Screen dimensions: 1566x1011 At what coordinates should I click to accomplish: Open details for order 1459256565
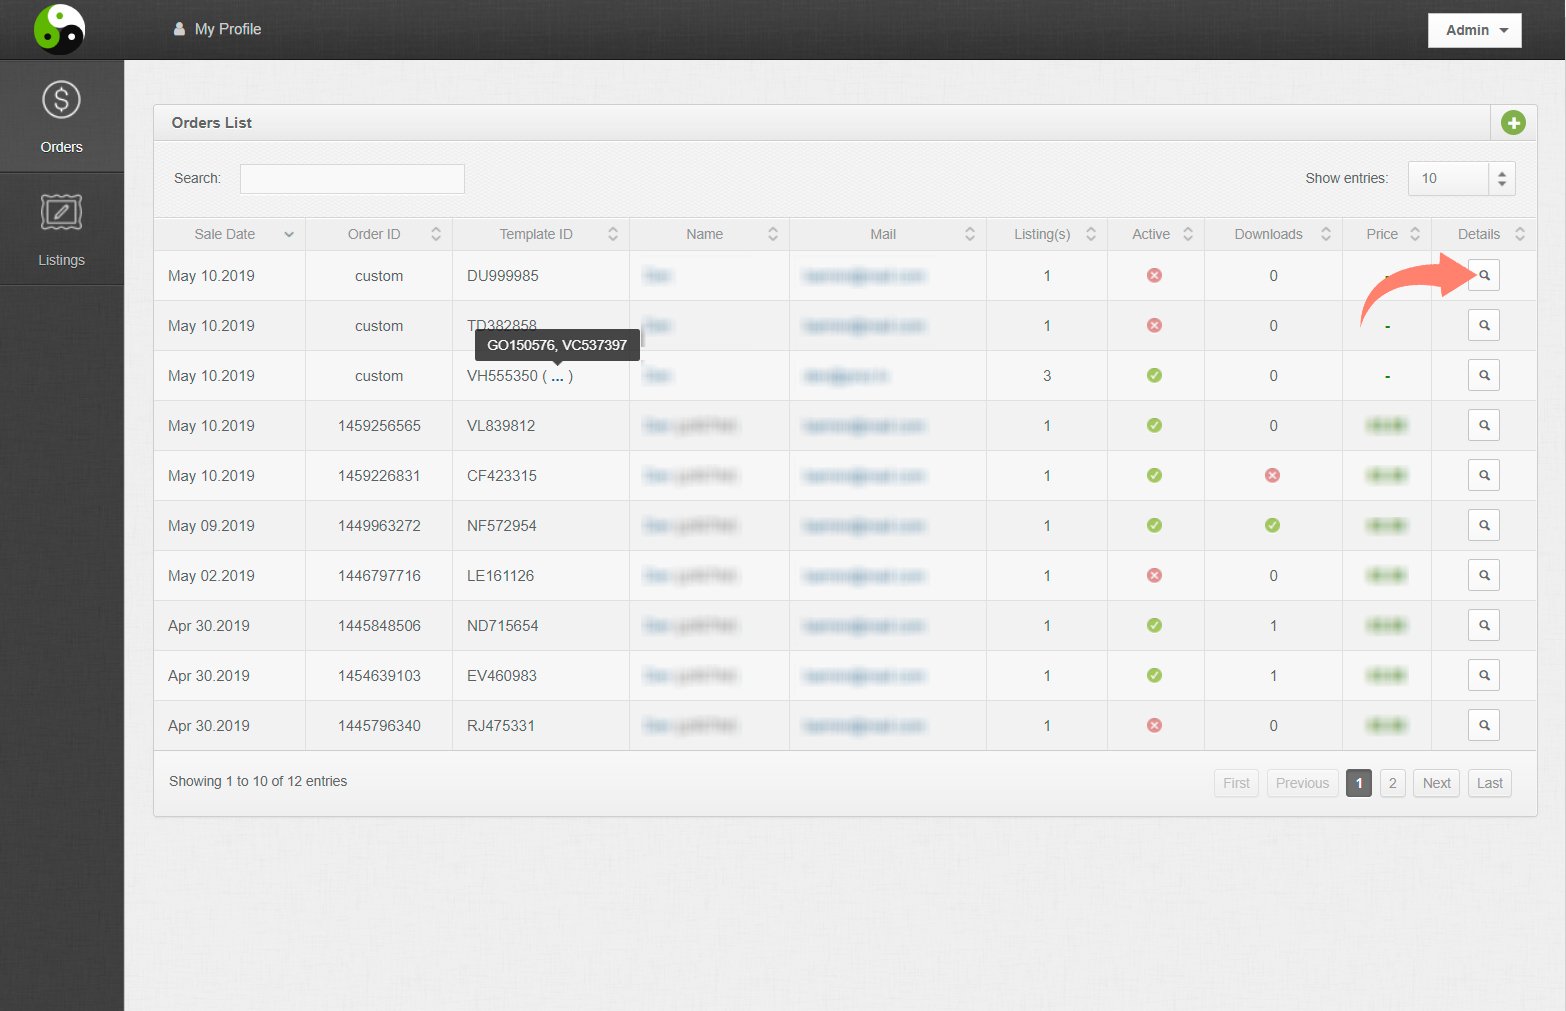(x=1484, y=425)
